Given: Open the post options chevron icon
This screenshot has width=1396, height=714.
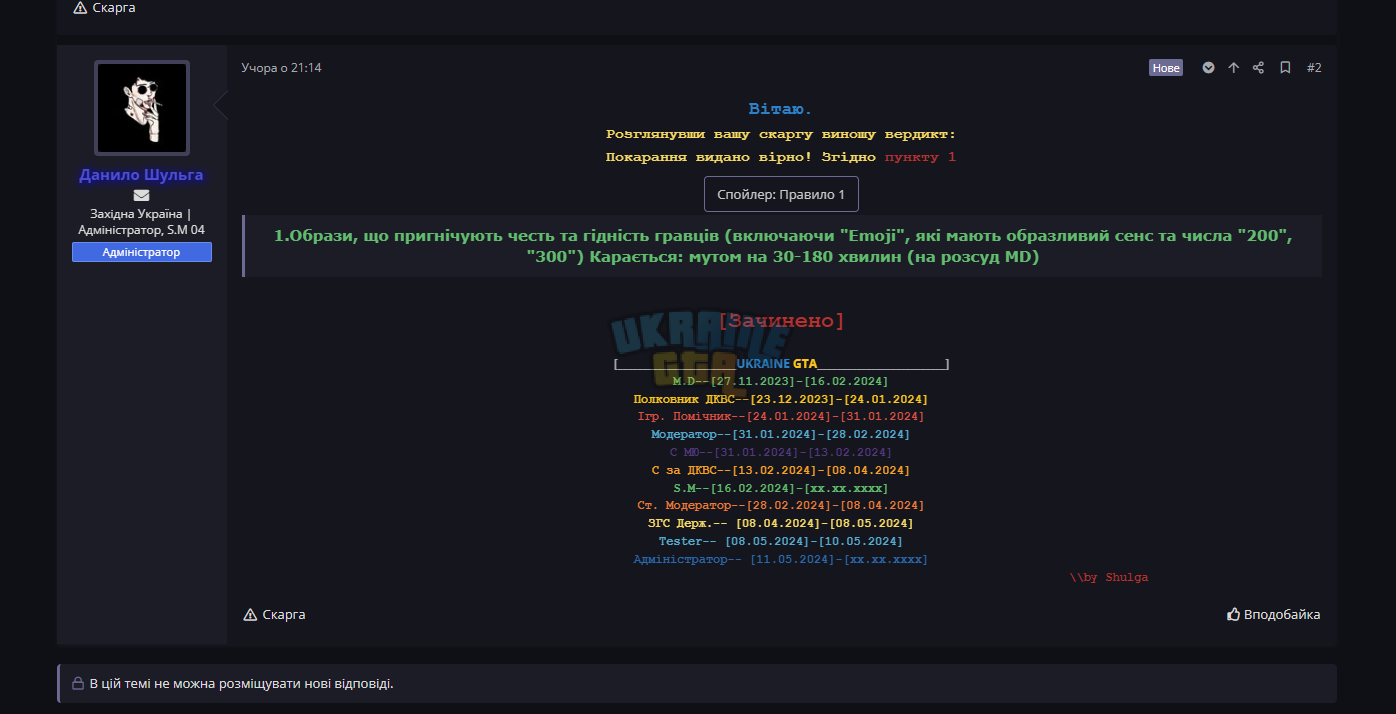Looking at the screenshot, I should pyautogui.click(x=1208, y=68).
